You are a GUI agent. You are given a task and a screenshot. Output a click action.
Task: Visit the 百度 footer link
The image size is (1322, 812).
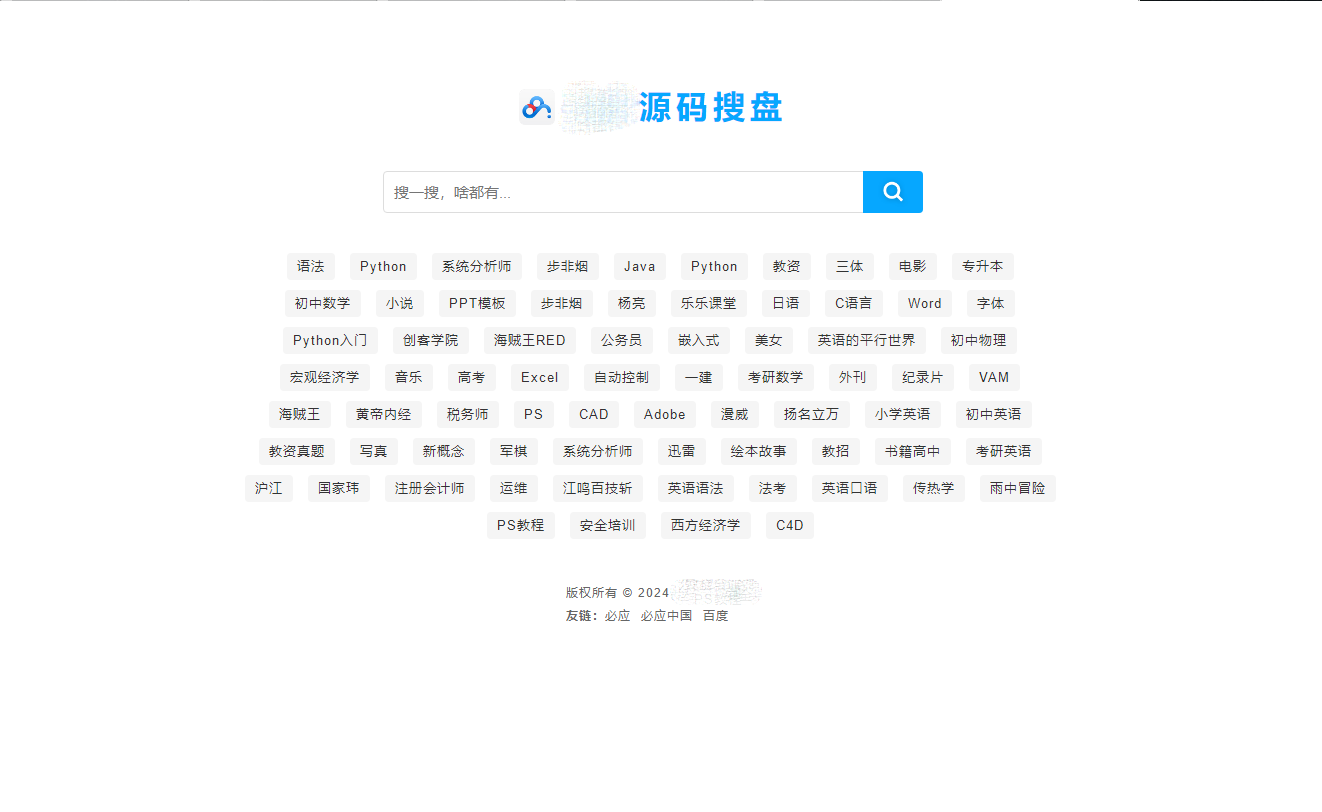(716, 616)
